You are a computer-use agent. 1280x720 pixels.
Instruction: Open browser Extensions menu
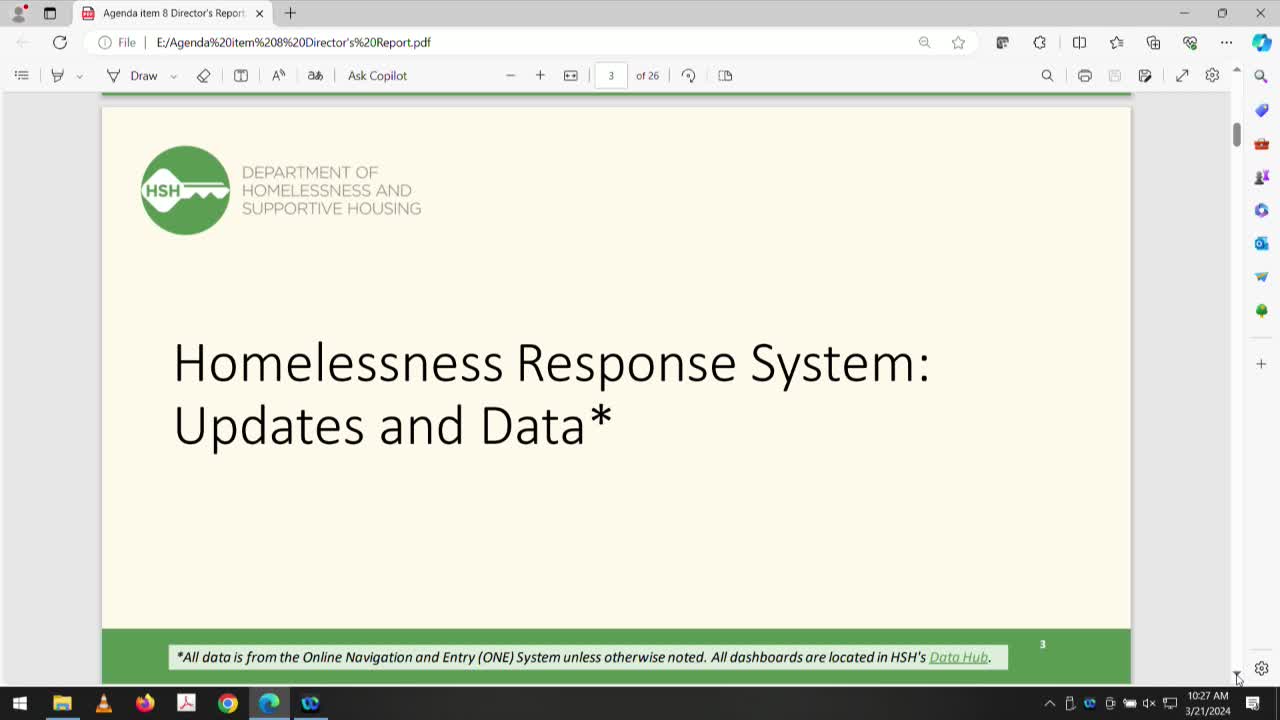1040,42
